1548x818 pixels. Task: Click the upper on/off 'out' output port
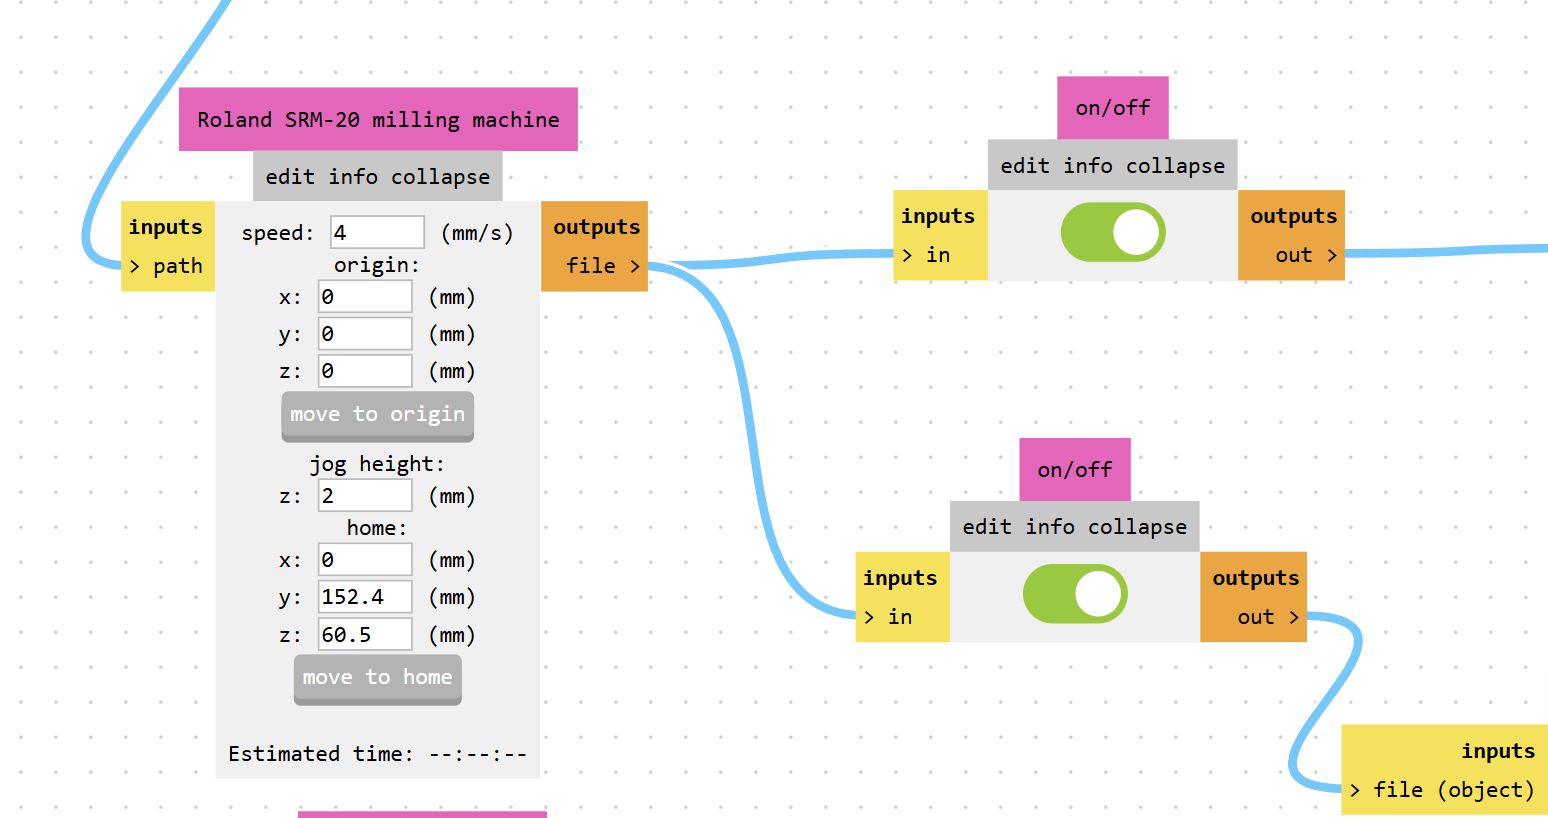[1305, 255]
